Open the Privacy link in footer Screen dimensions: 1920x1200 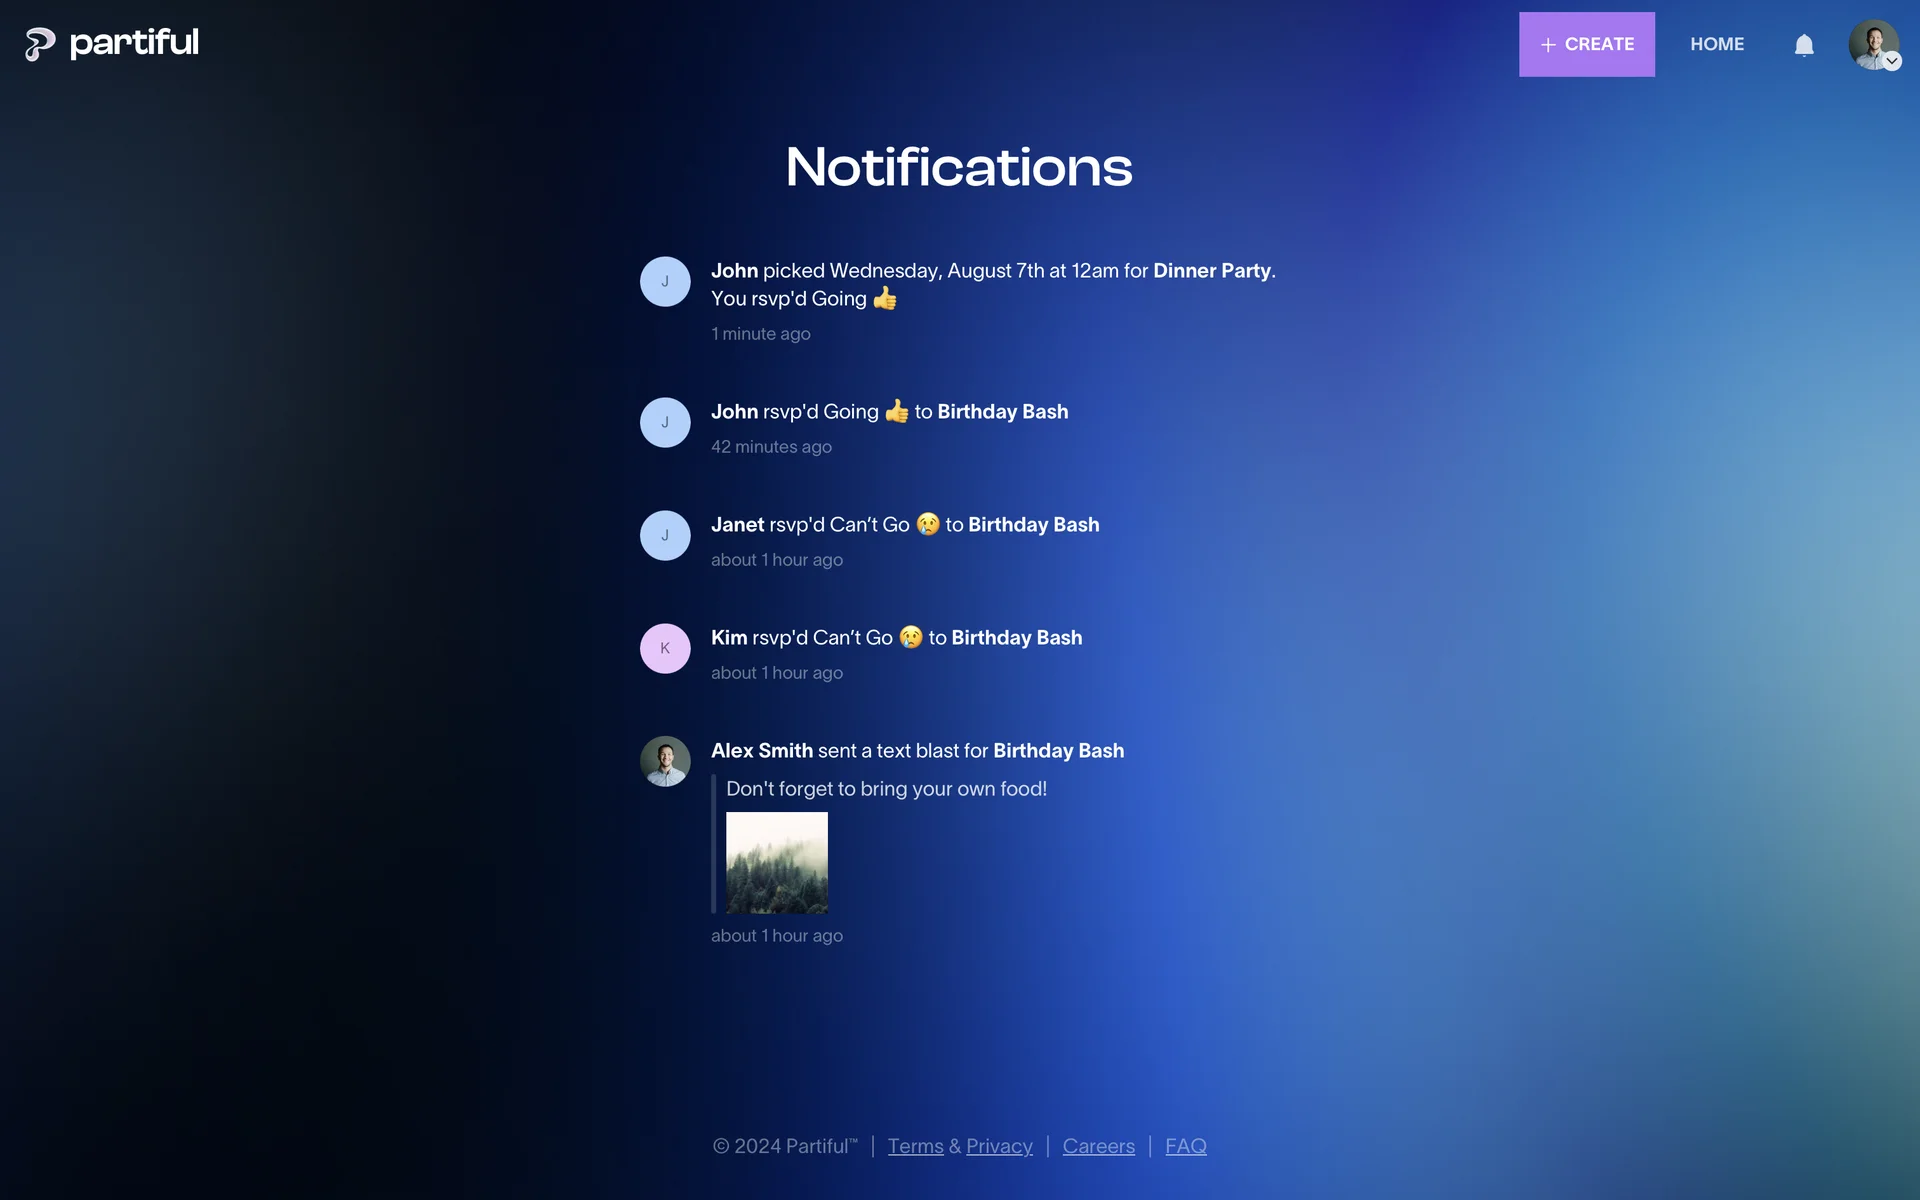pyautogui.click(x=998, y=1146)
